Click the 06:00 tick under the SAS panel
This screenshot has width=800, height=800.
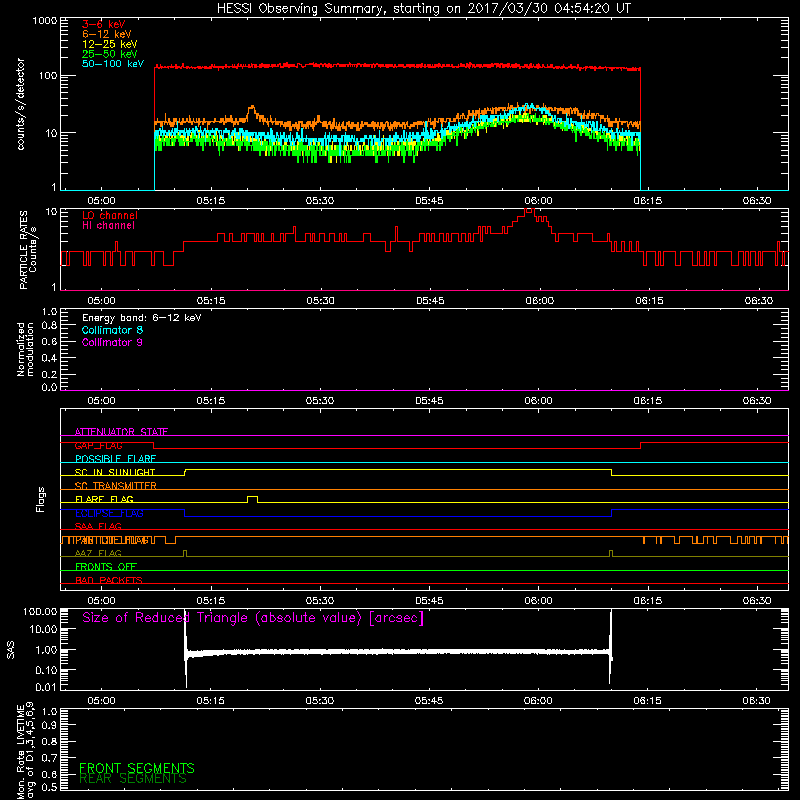(x=538, y=701)
